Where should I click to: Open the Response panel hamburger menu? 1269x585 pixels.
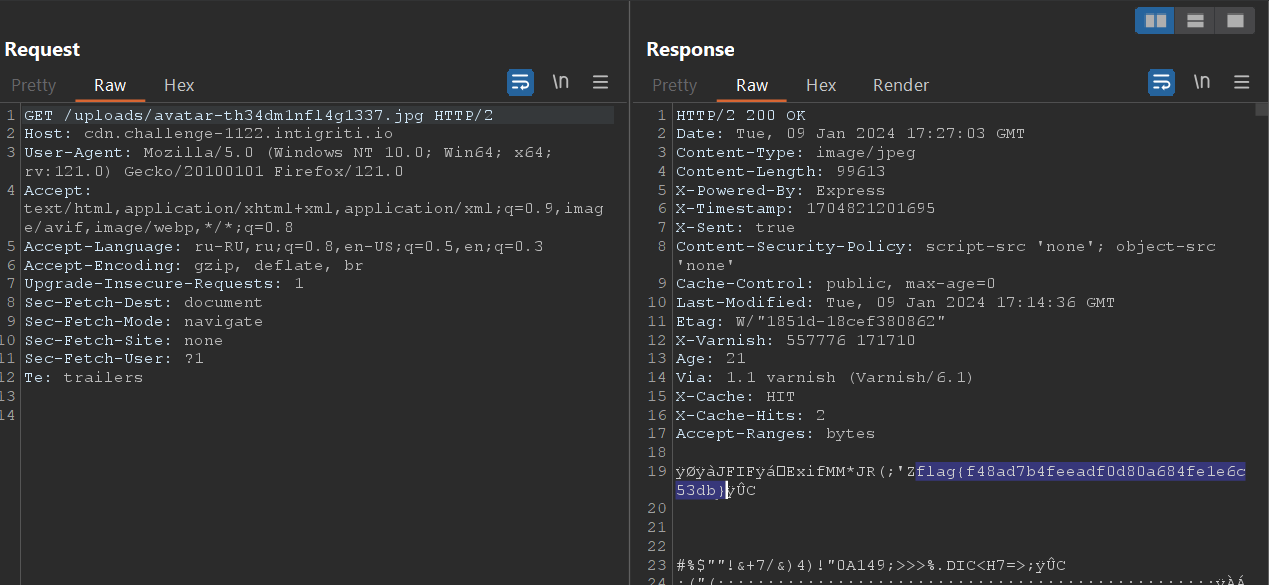(x=1241, y=83)
